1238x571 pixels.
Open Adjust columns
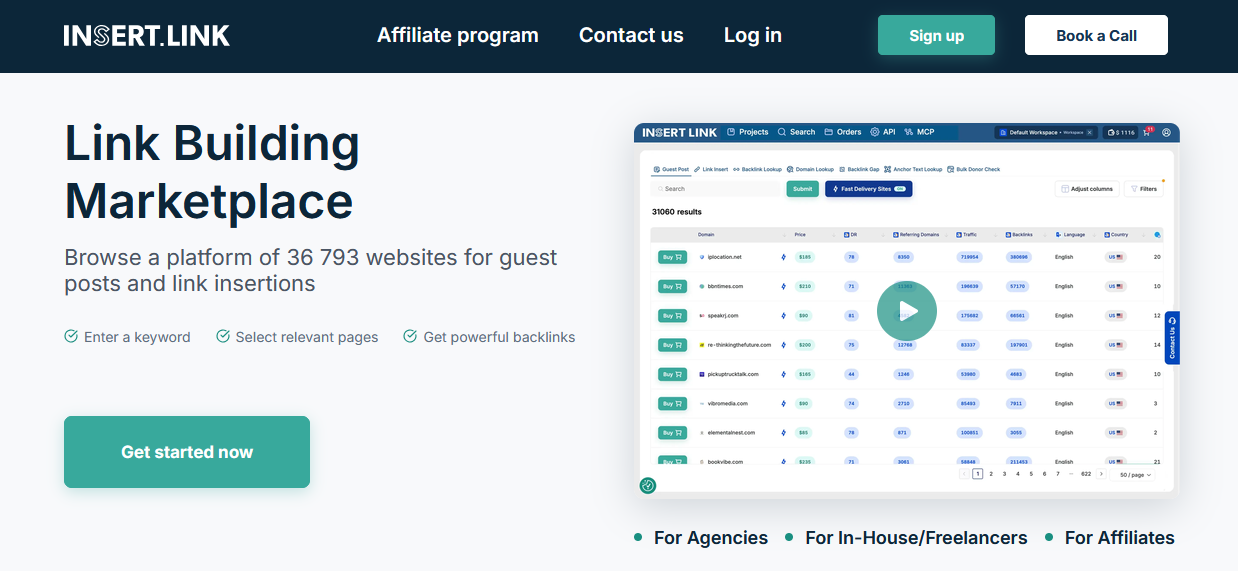click(1087, 188)
